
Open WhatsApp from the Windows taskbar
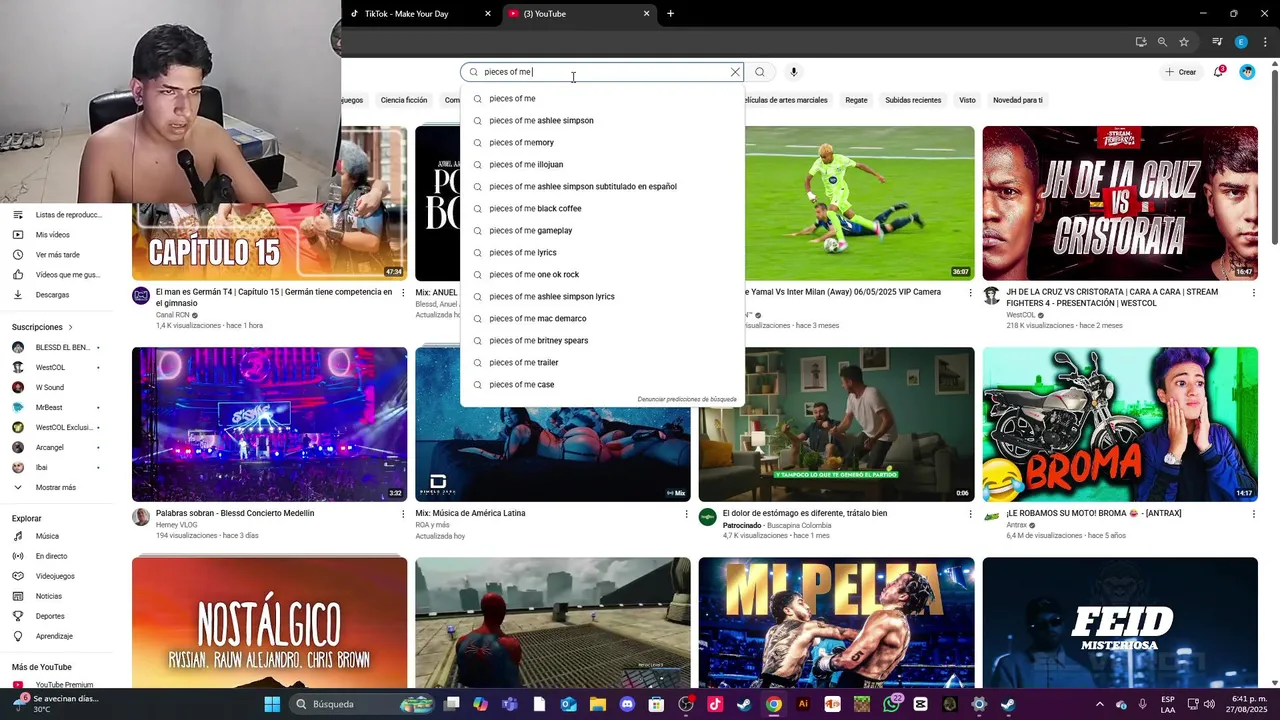891,704
